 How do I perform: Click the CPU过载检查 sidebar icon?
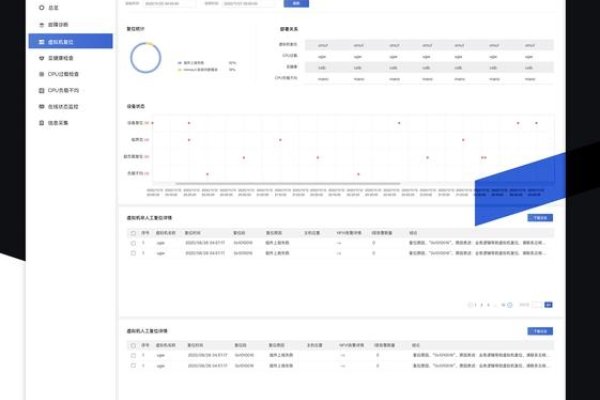coord(40,73)
